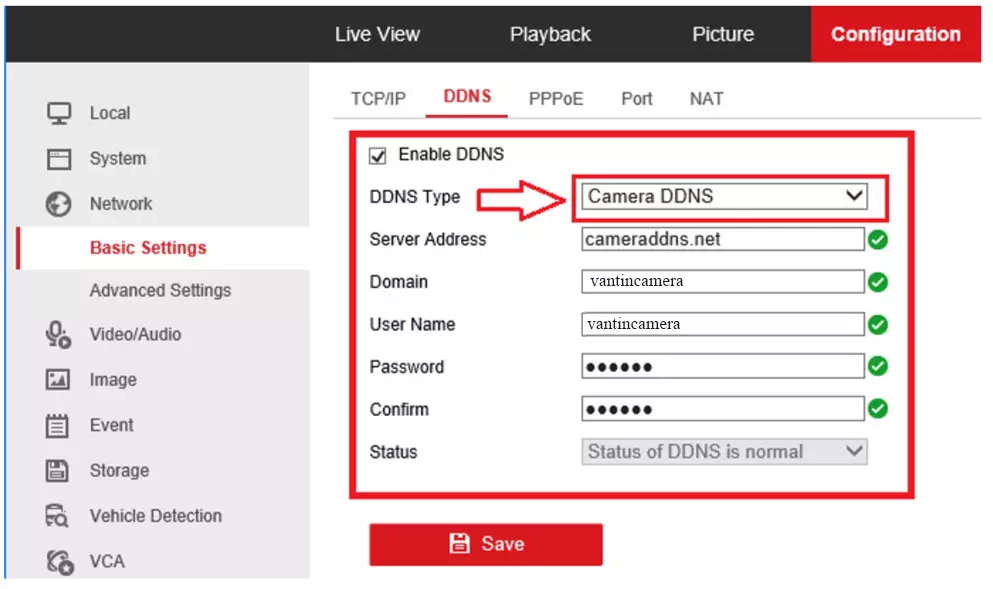Click the Network globe icon
The height and width of the screenshot is (589, 993).
point(58,204)
